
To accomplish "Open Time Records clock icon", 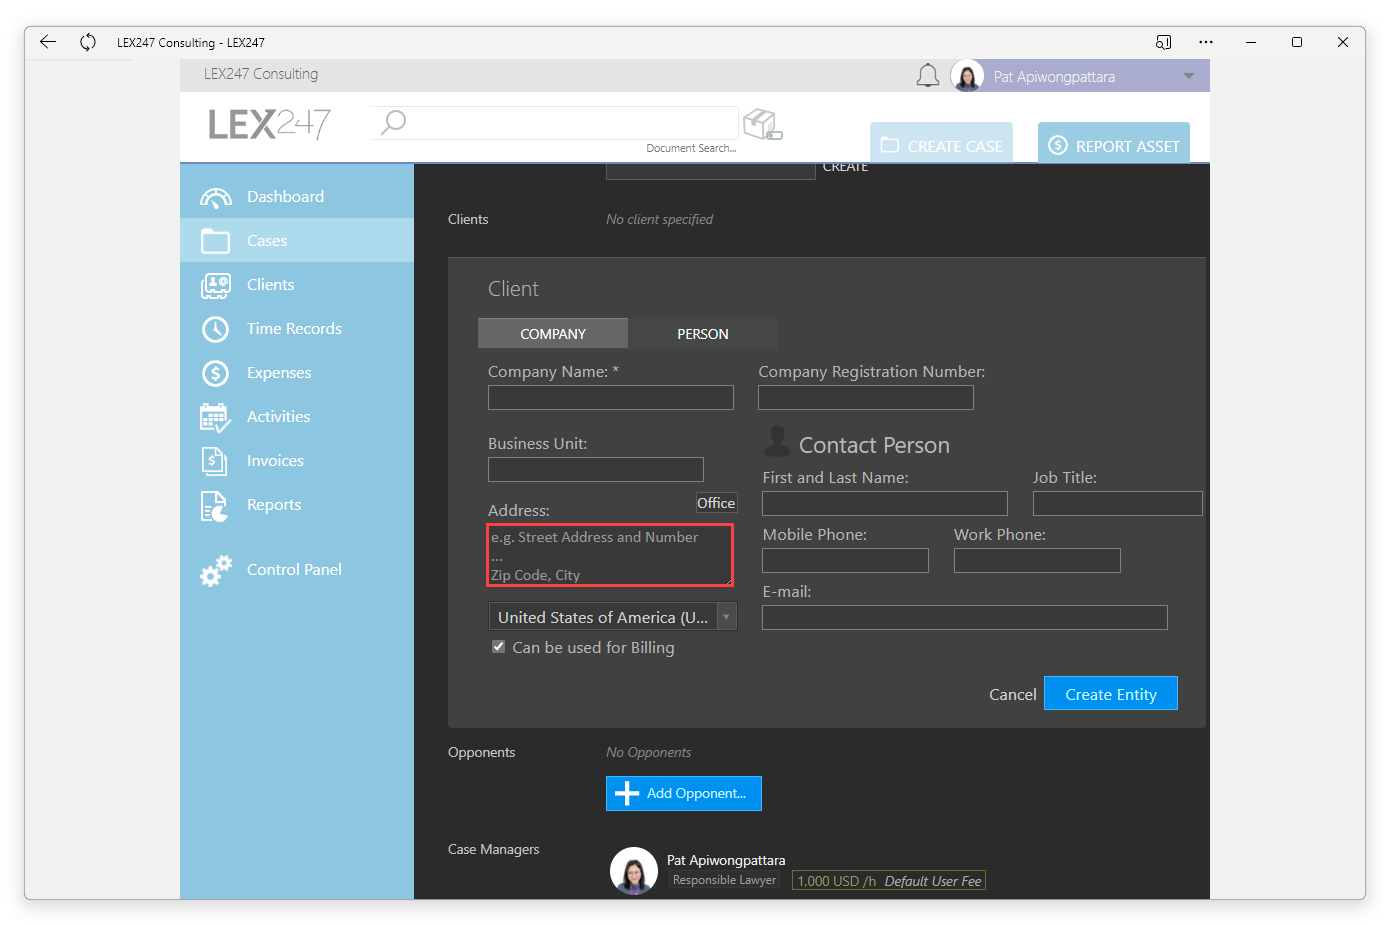I will tap(215, 329).
